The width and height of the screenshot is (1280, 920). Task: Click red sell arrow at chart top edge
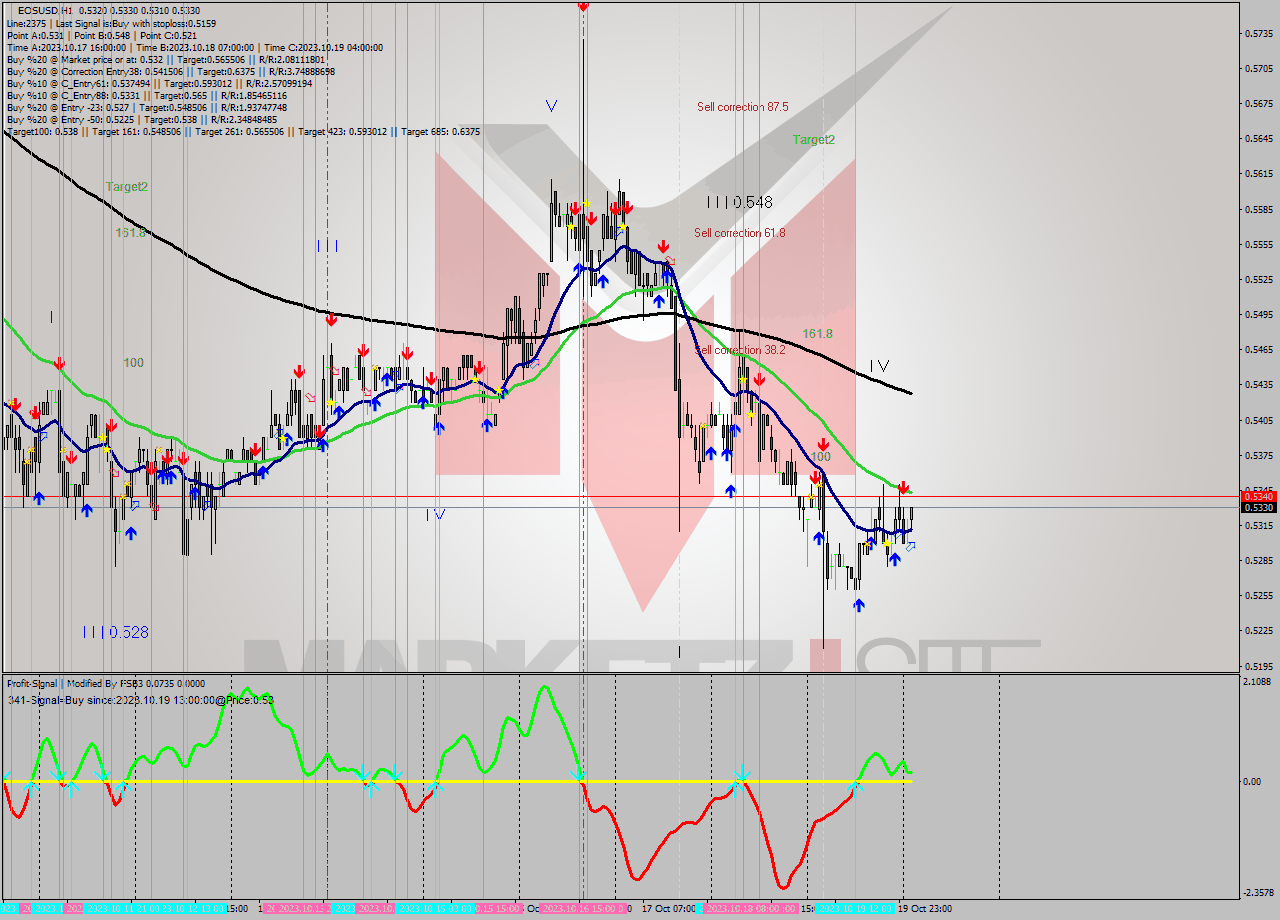[x=583, y=6]
